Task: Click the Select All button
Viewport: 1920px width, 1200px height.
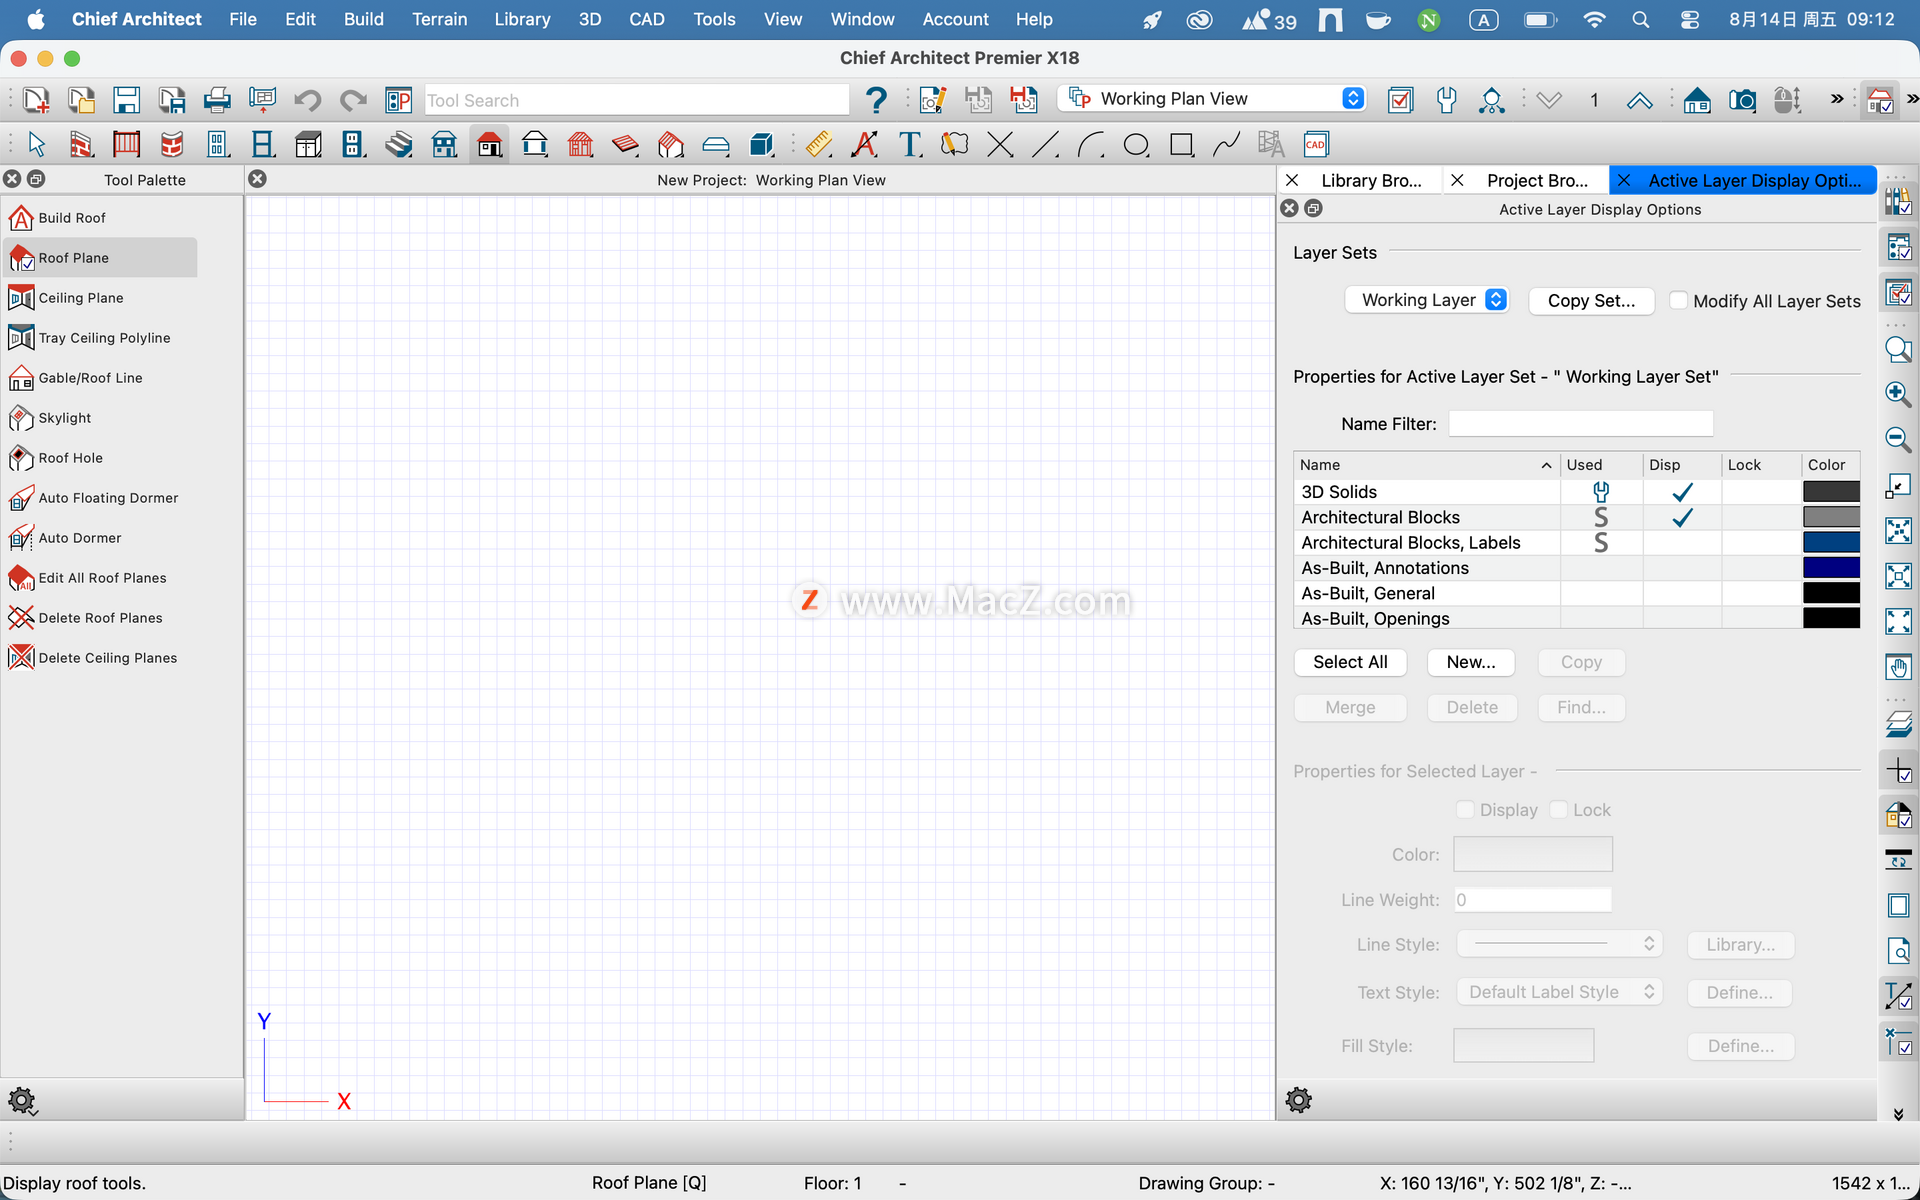Action: click(1350, 662)
